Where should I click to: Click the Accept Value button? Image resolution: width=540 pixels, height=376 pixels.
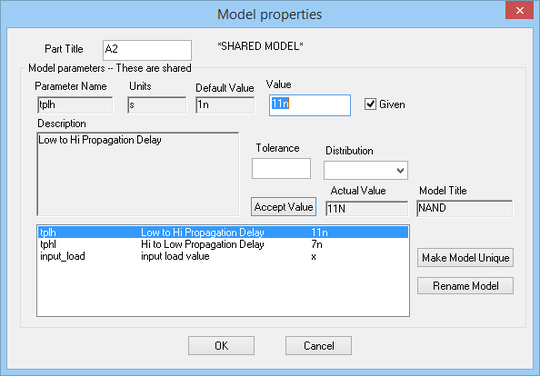(x=283, y=207)
